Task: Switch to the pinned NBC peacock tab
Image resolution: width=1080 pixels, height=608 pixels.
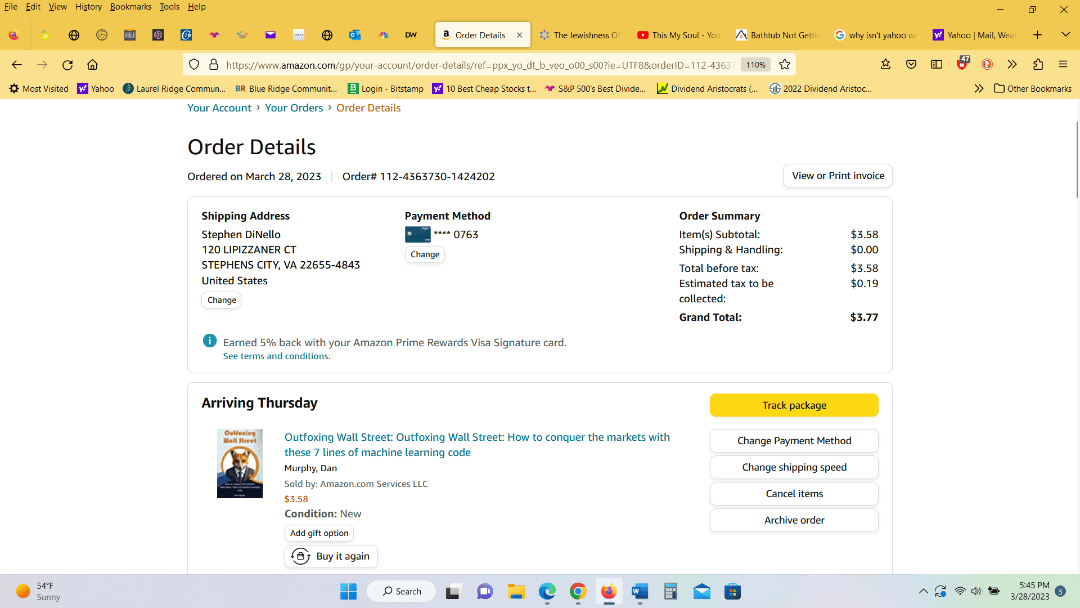Action: (x=383, y=35)
